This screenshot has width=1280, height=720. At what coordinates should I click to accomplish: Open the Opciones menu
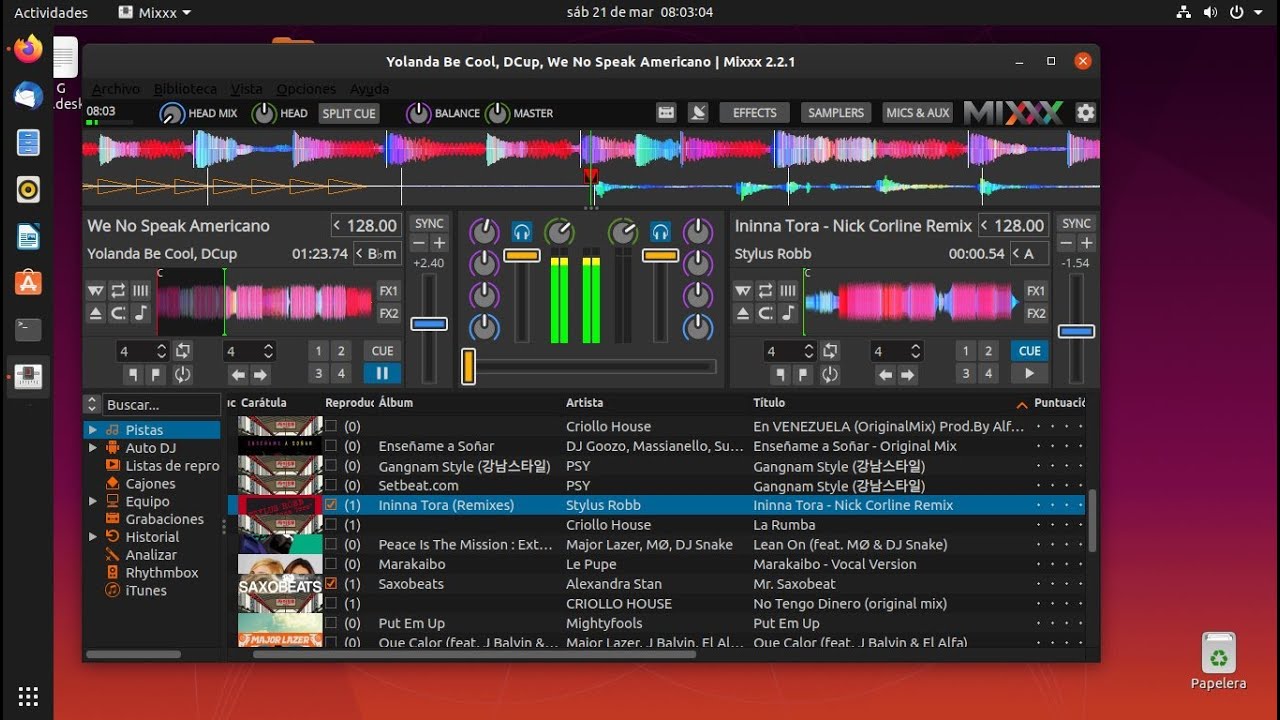point(306,89)
